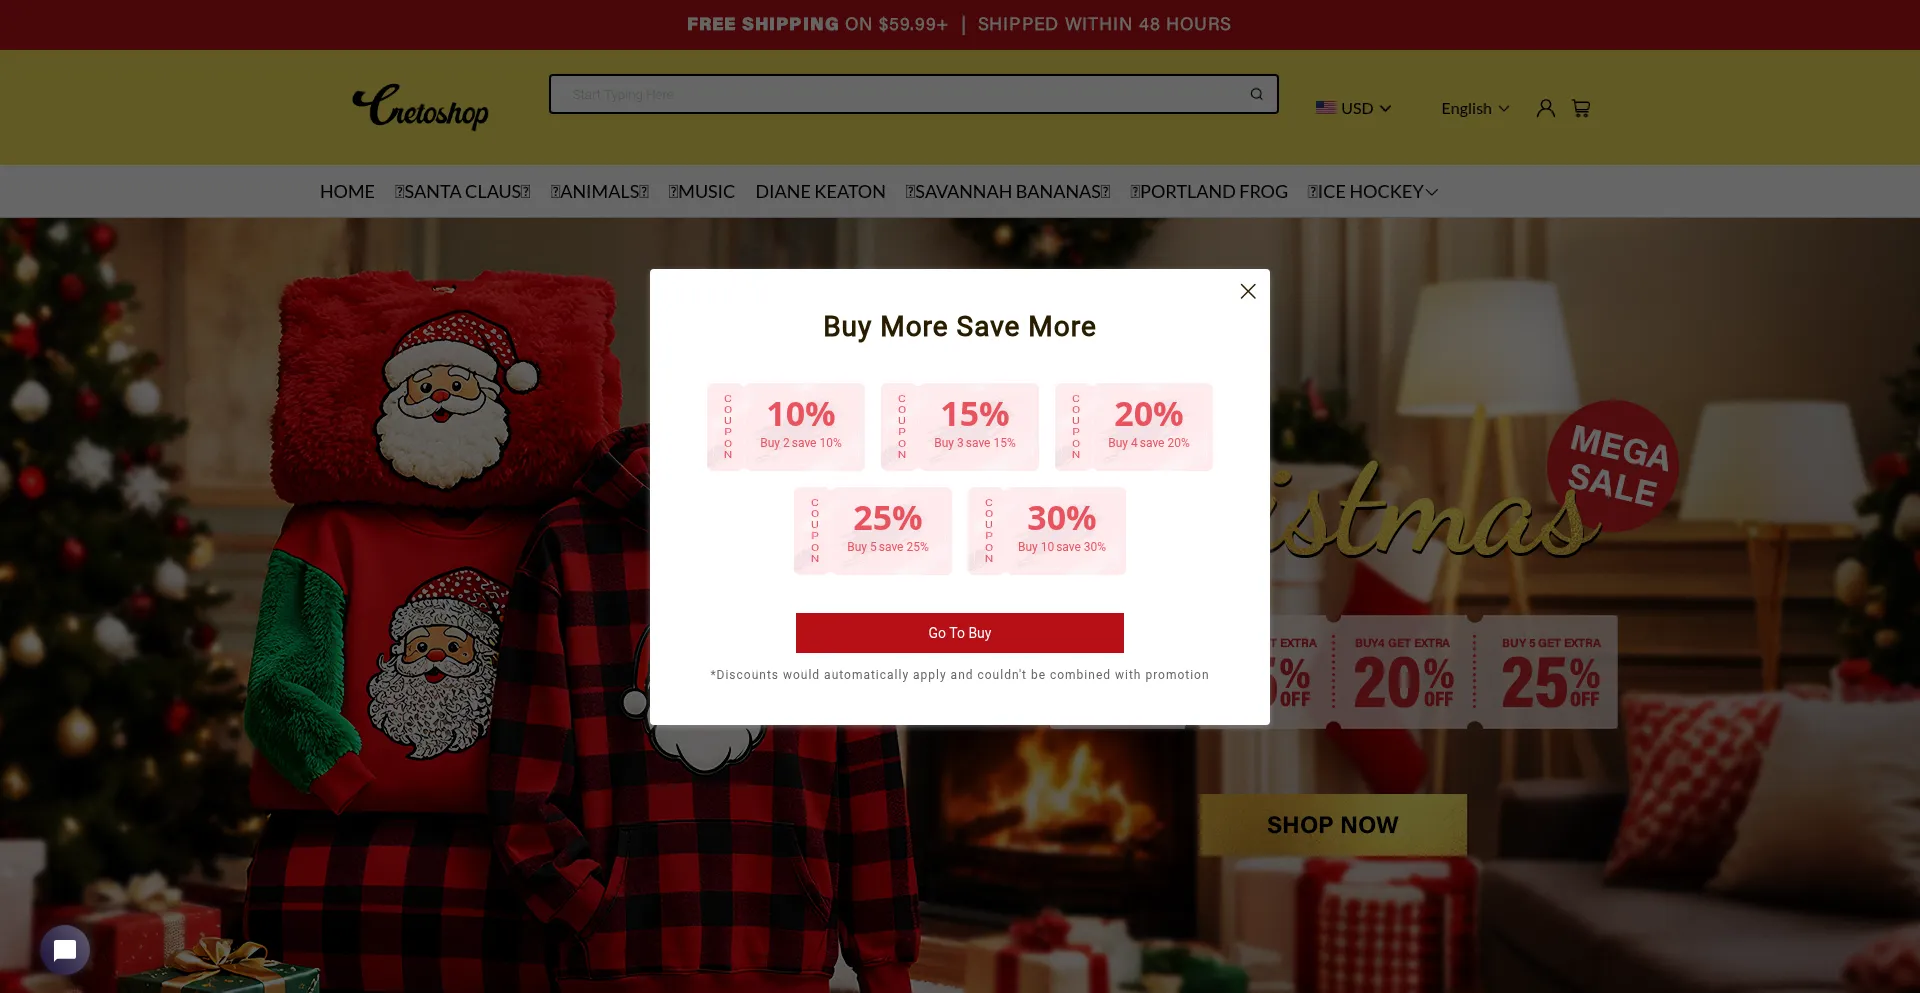Focus the Start Typing Here search field
Viewport: 1920px width, 993px height.
900,94
